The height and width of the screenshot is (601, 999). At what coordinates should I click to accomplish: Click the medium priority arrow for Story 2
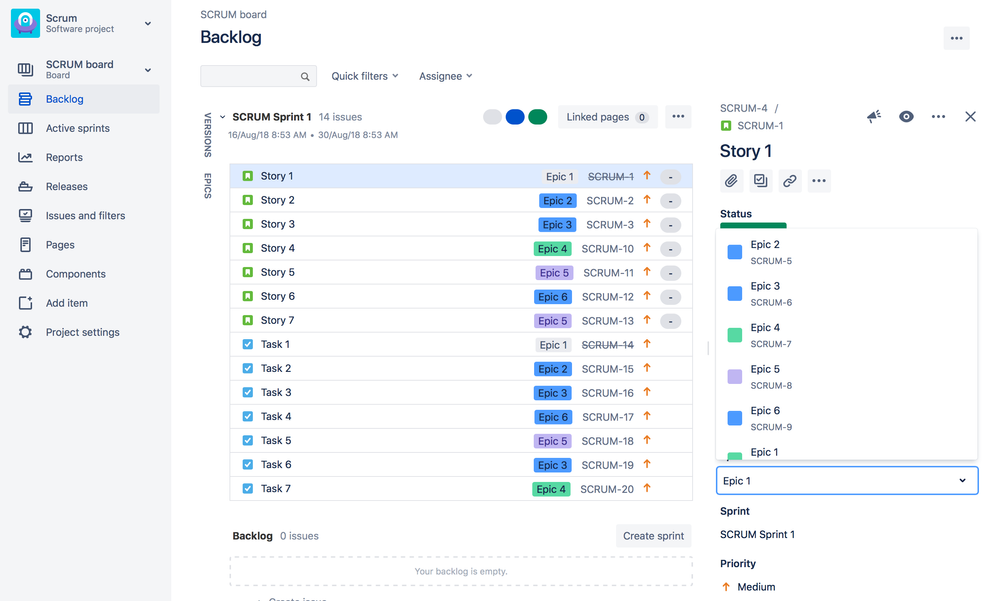647,200
